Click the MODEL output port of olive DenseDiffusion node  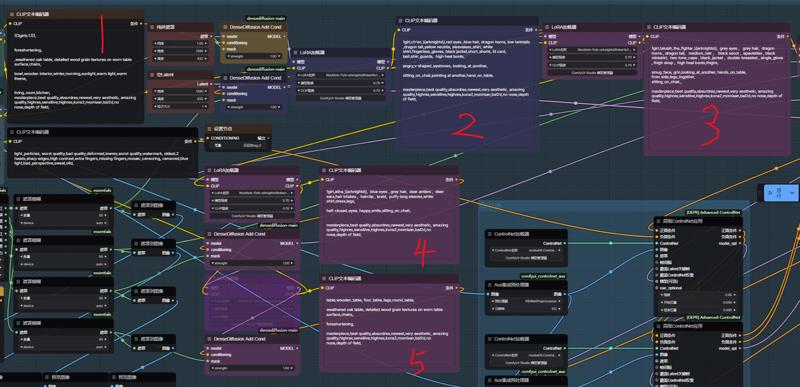(x=284, y=37)
